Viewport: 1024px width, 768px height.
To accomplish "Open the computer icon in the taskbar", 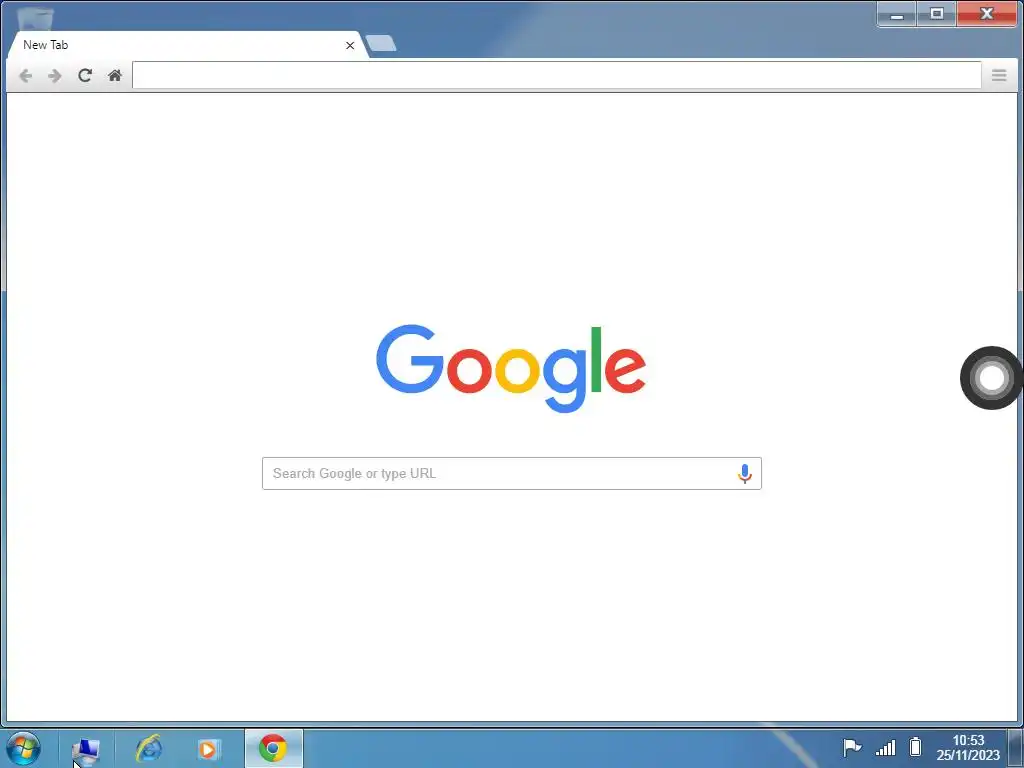I will [86, 750].
